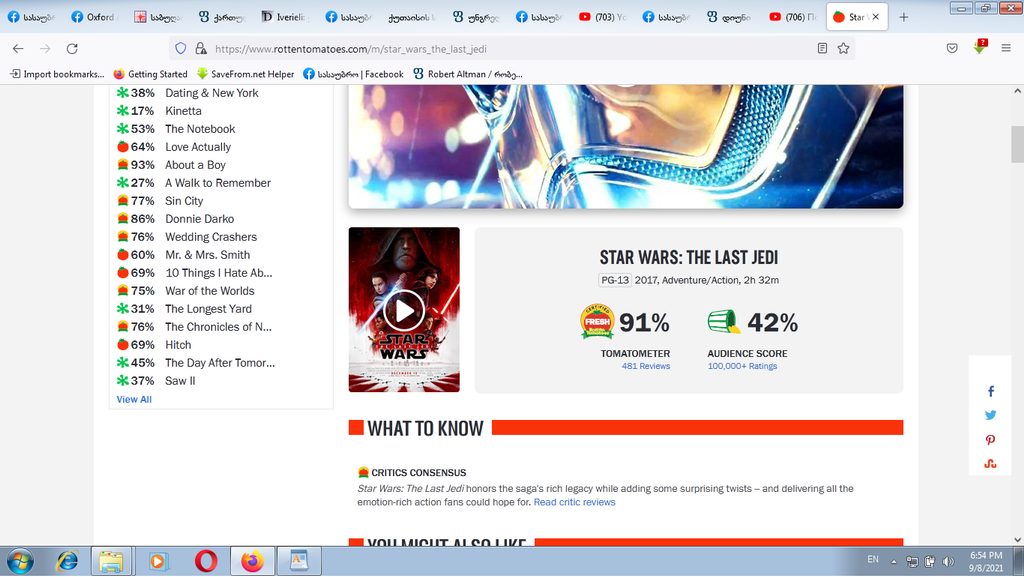Open the Sin City movie link
1024x577 pixels.
point(184,201)
